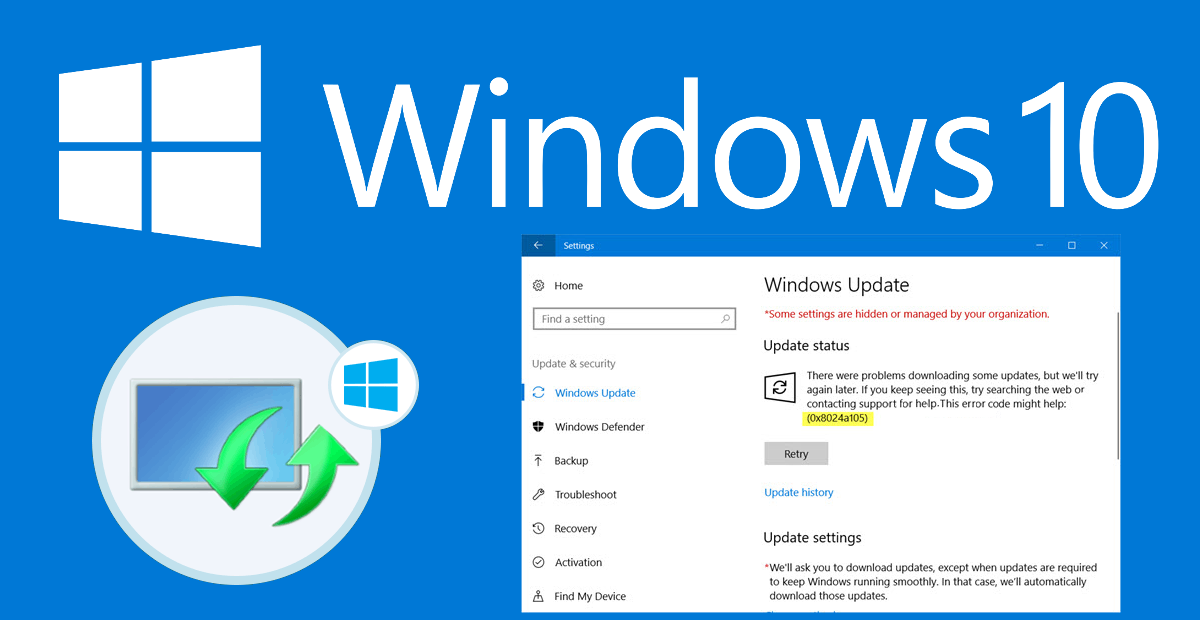Click the Update & security section label

574,364
